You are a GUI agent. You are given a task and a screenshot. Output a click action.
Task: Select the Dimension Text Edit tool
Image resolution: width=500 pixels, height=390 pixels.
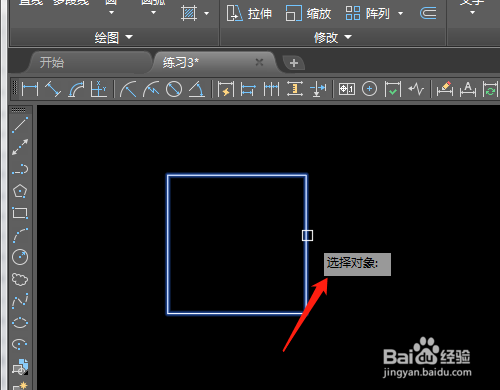468,89
